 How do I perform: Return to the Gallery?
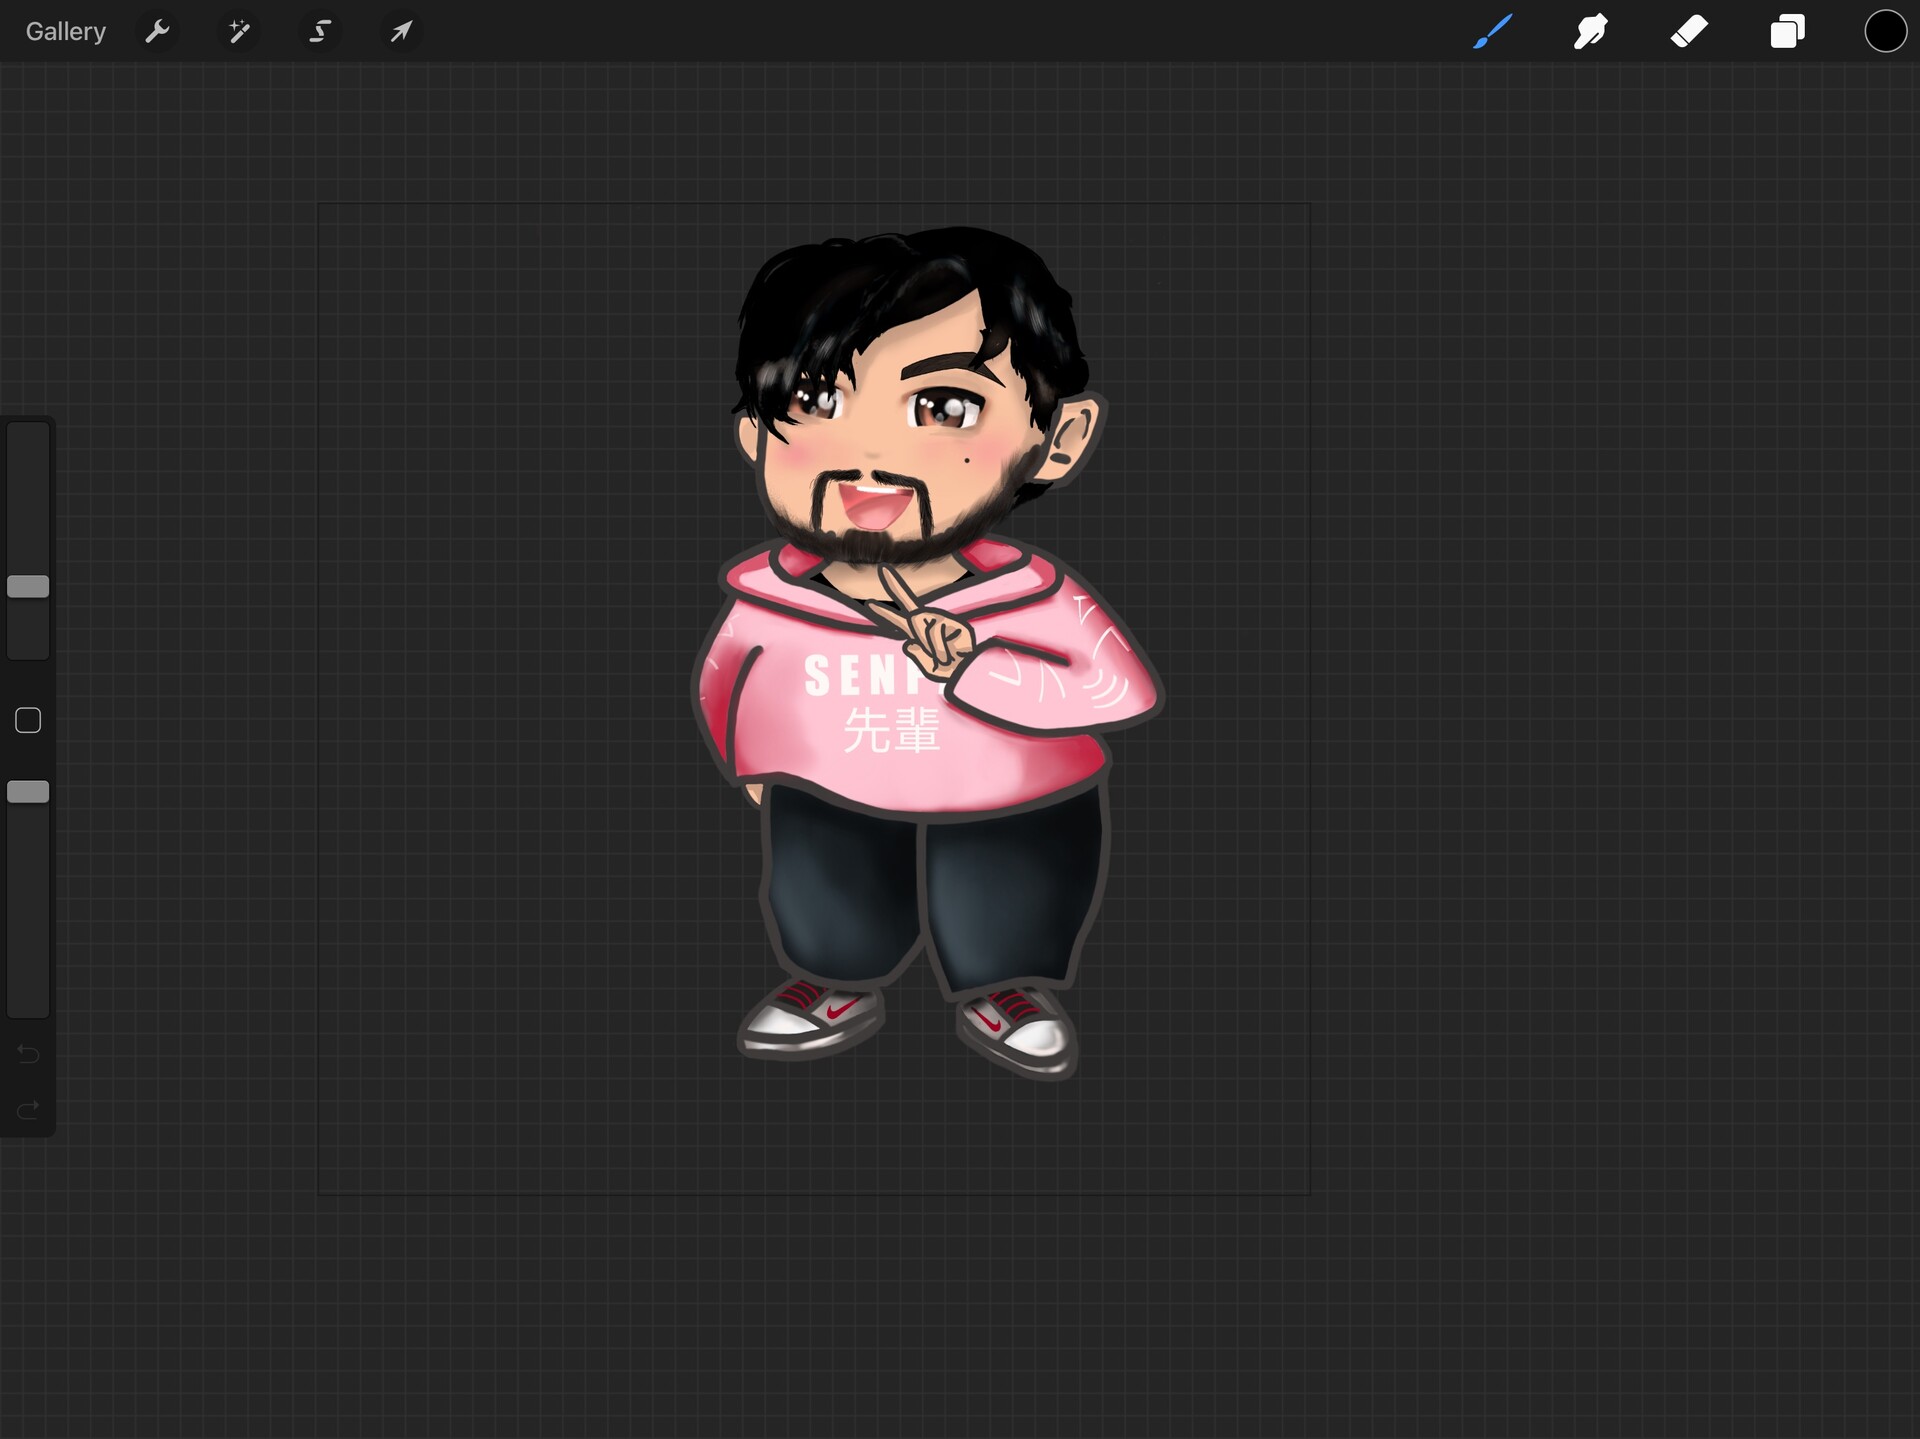click(64, 31)
